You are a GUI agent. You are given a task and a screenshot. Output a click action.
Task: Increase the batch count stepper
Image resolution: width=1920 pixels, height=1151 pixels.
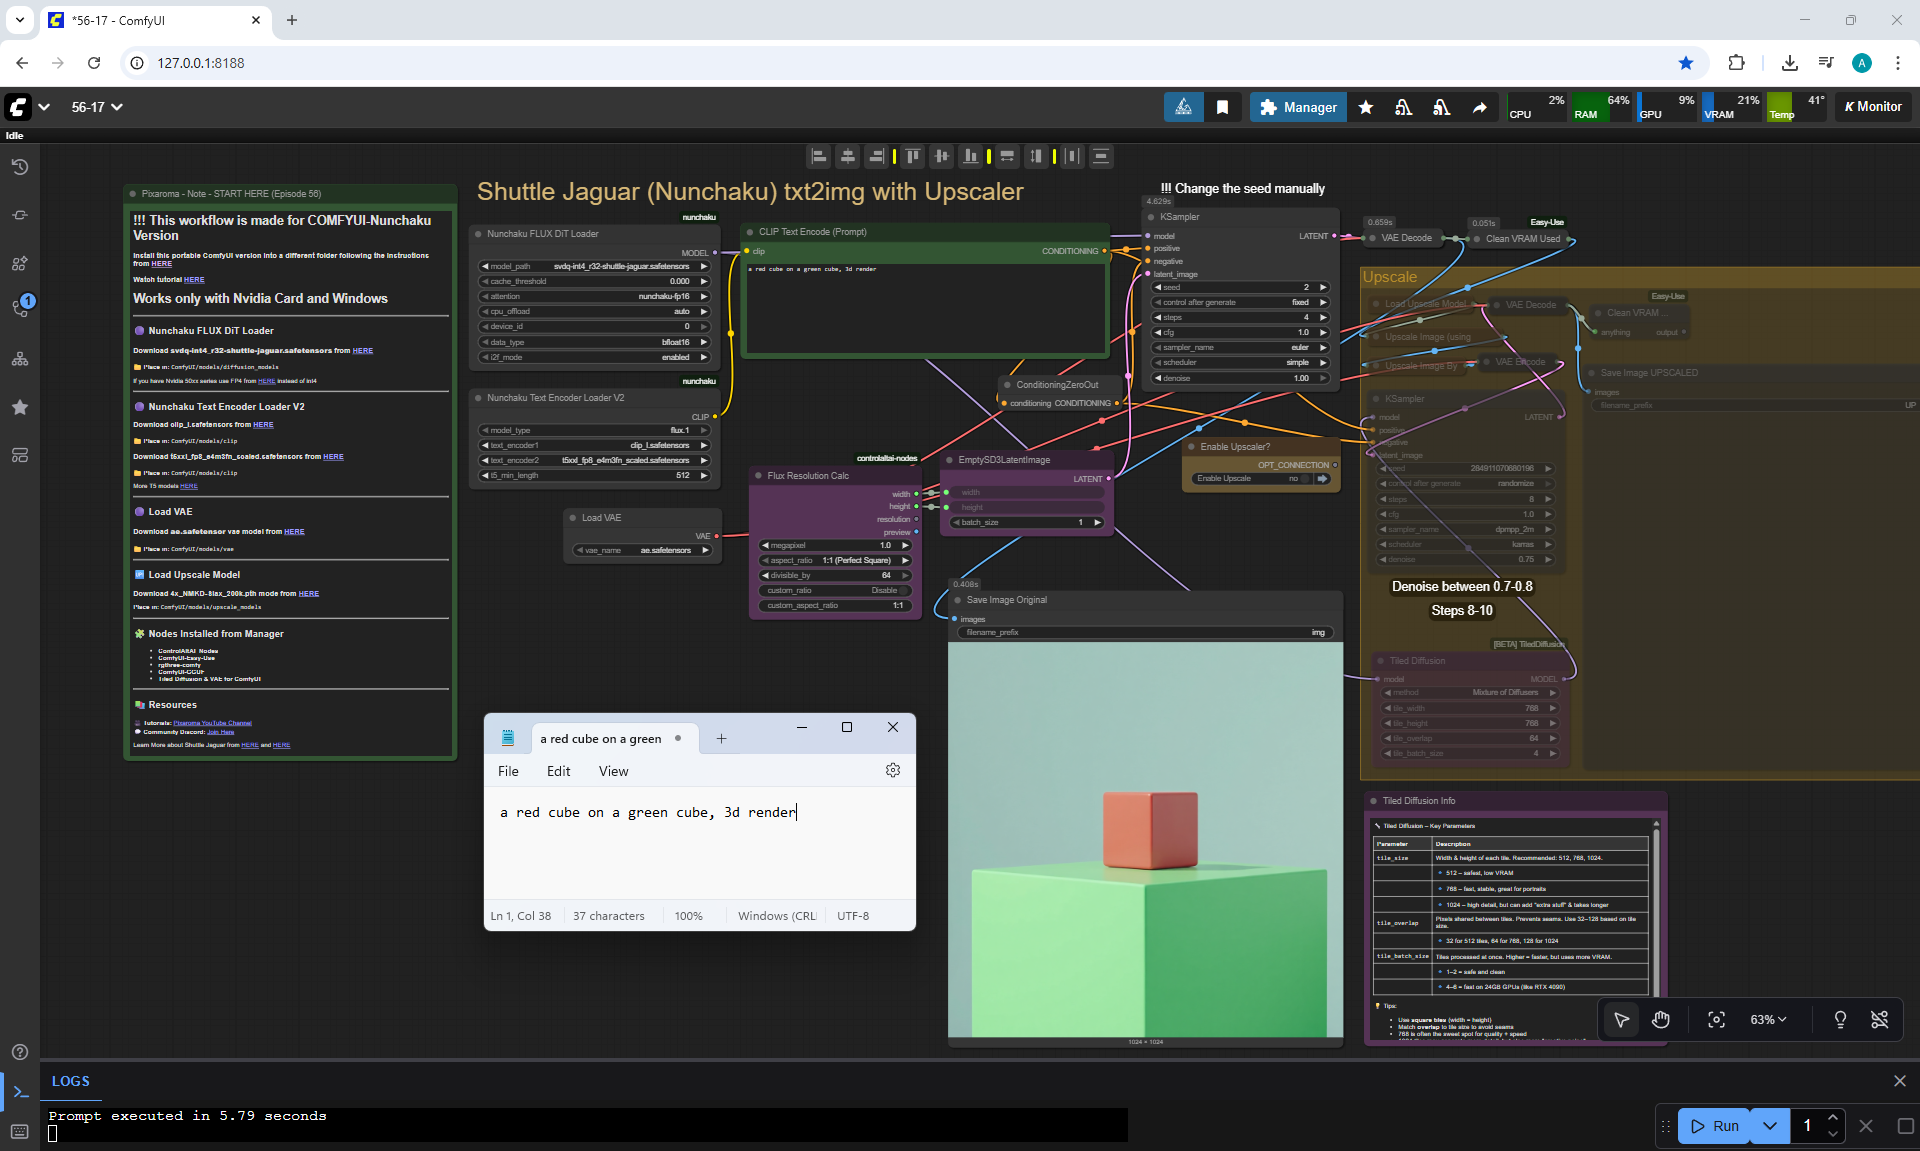pyautogui.click(x=1832, y=1118)
